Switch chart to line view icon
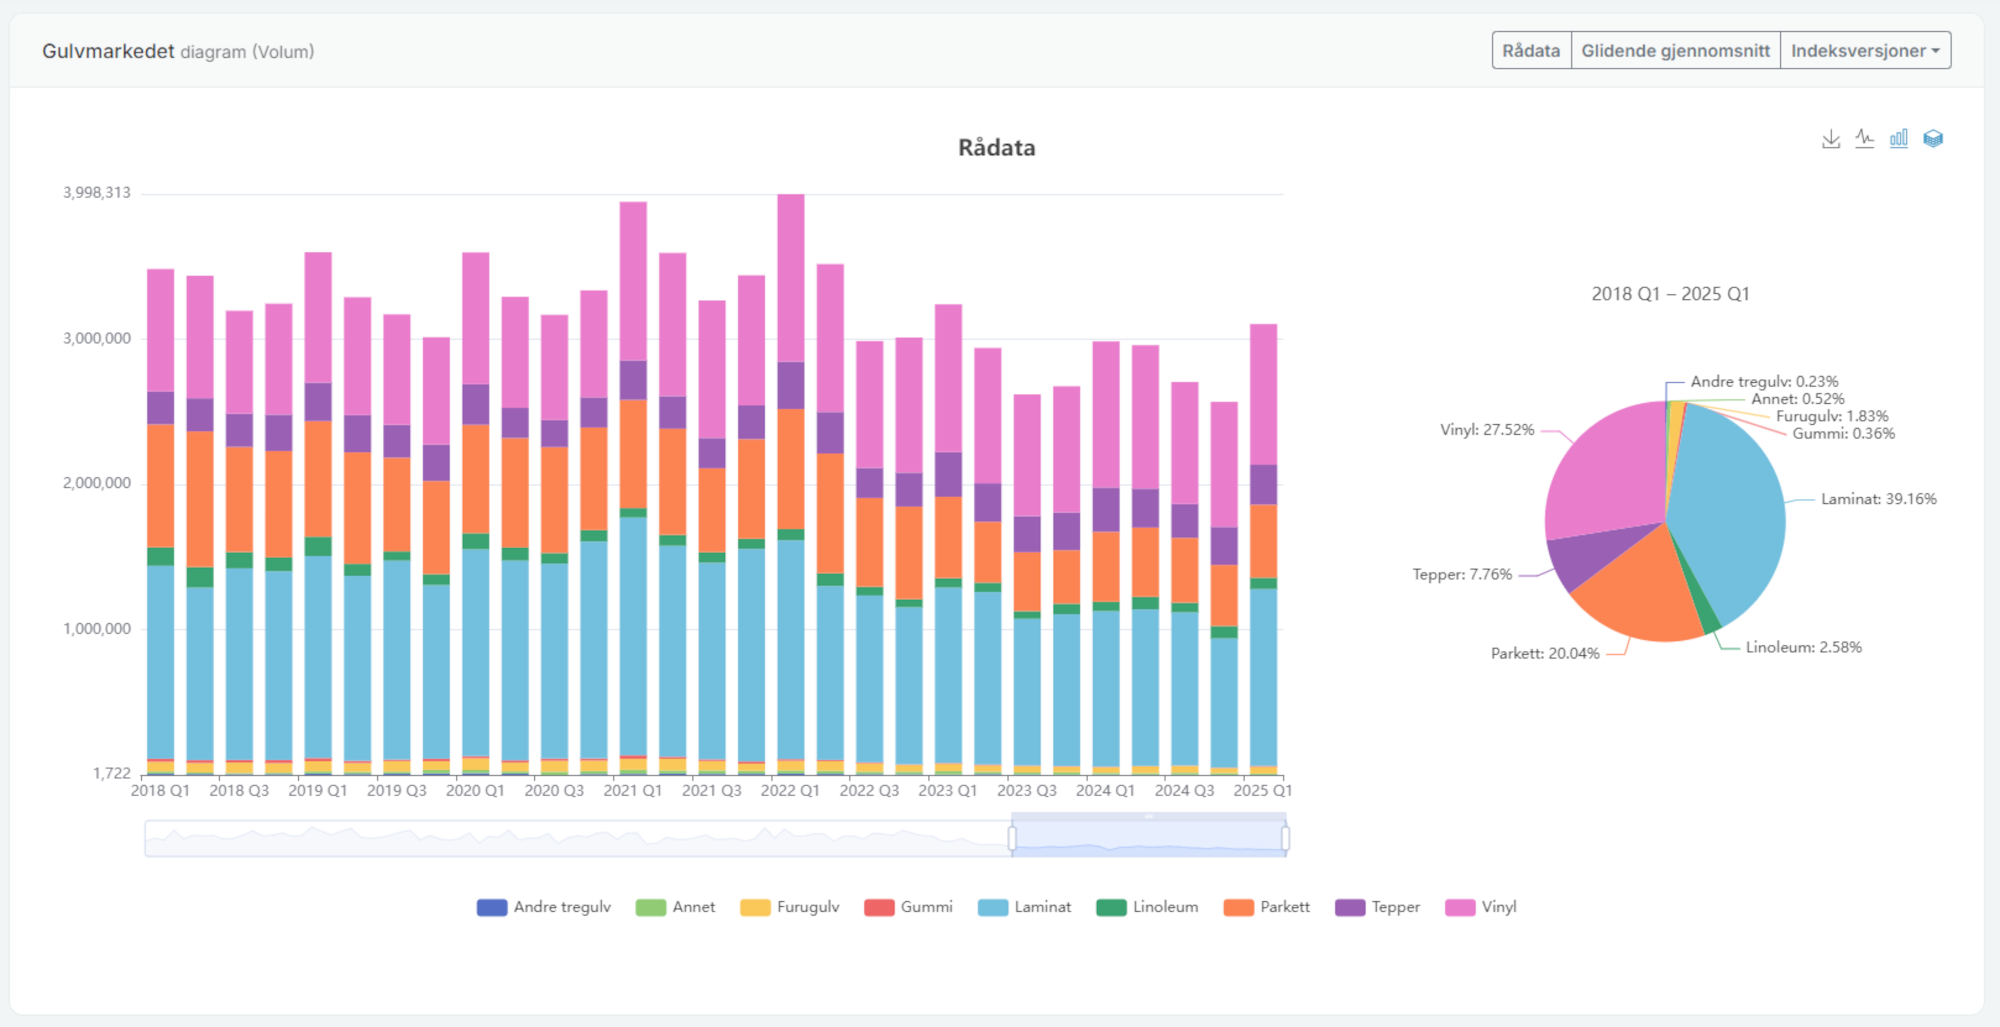The image size is (2000, 1027). pos(1864,139)
